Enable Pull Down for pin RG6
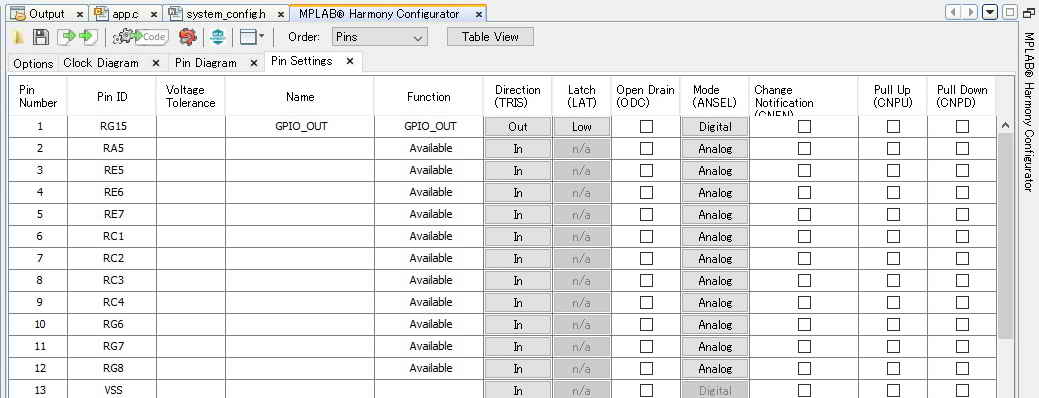This screenshot has height=398, width=1039. tap(962, 324)
